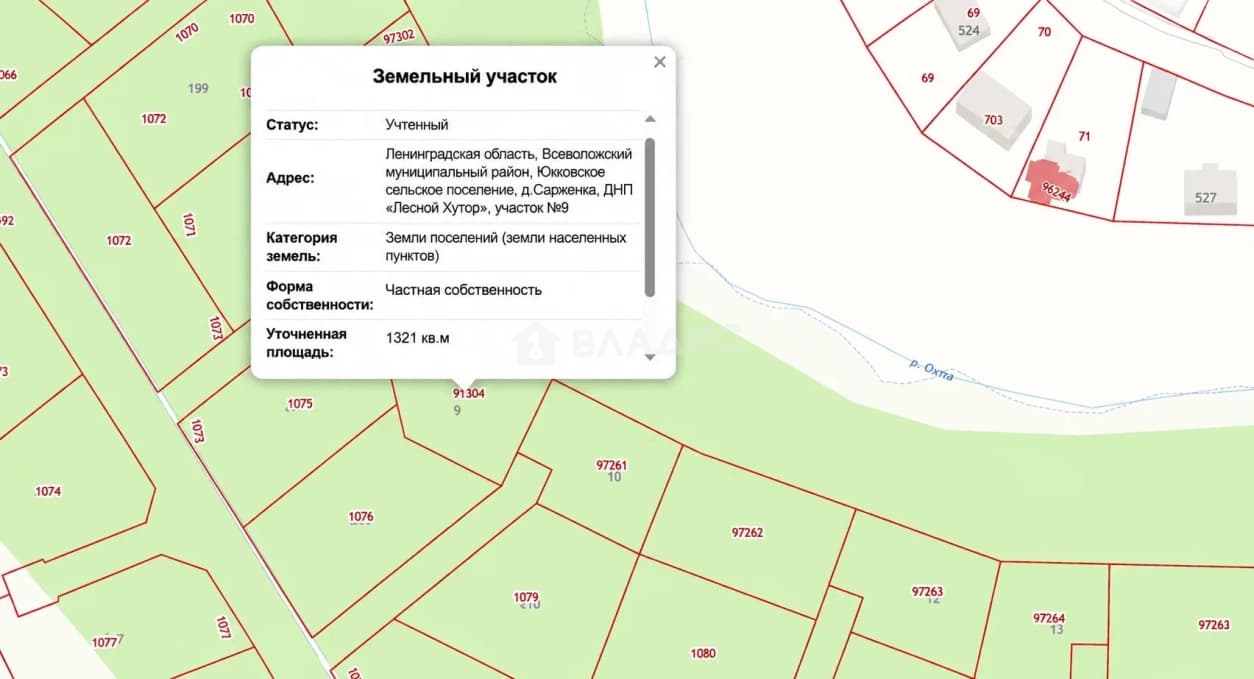
Task: Select parcel 71 on the map
Action: pos(1084,136)
